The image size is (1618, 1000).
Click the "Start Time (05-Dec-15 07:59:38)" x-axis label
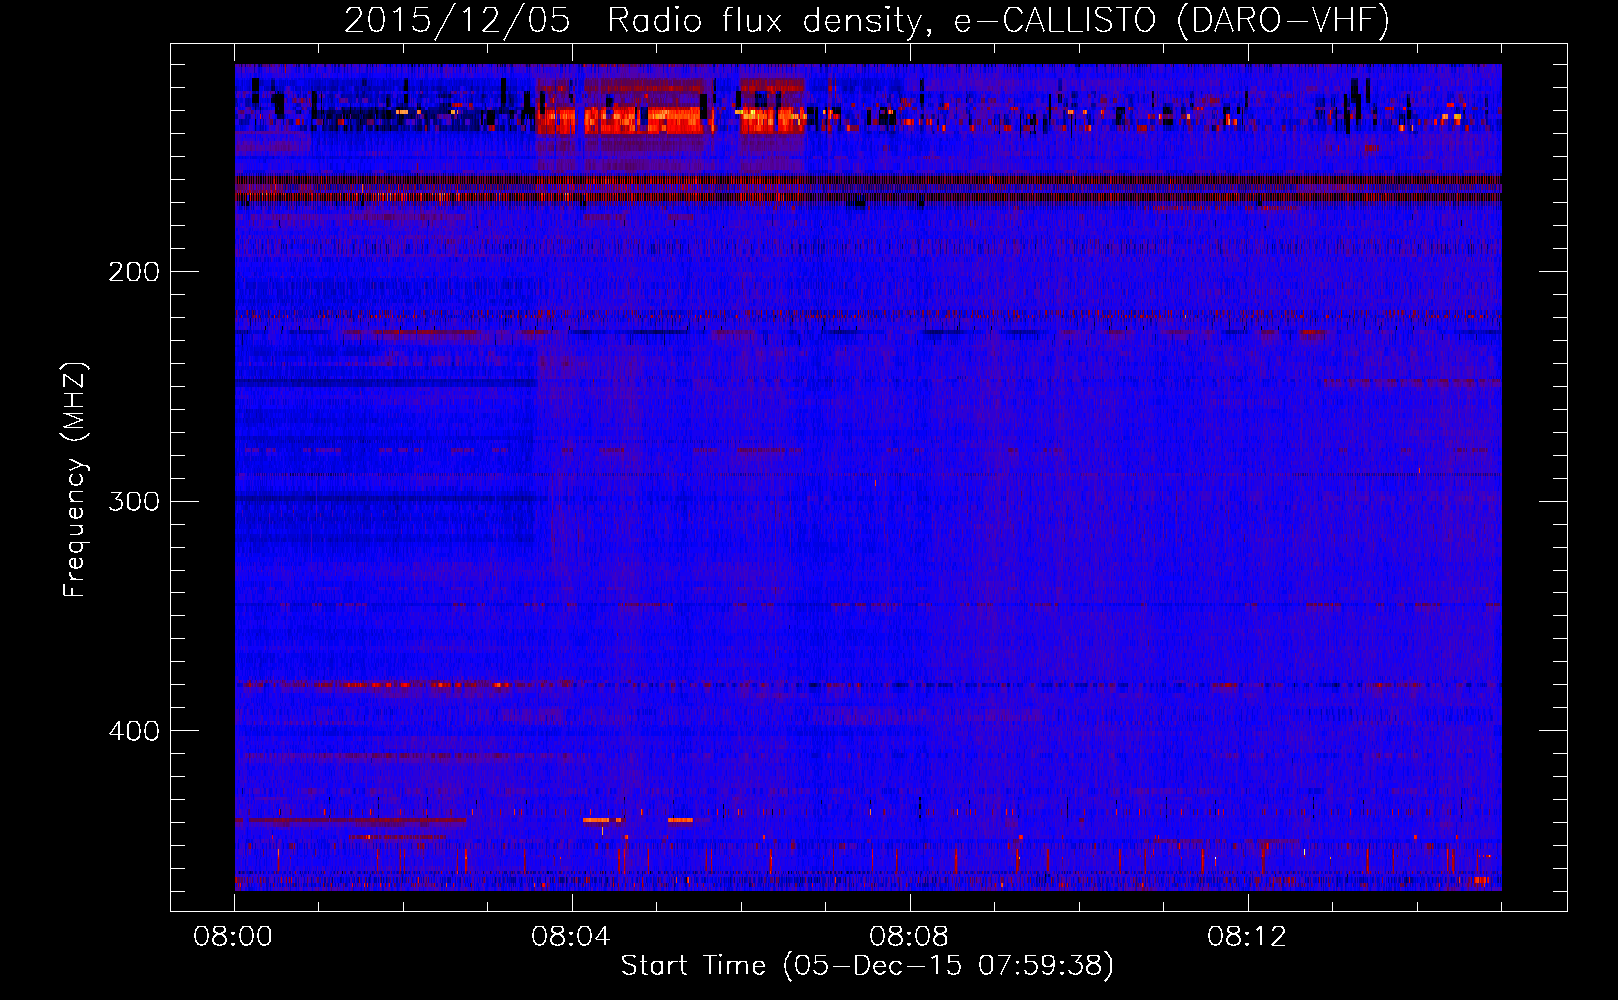(867, 966)
